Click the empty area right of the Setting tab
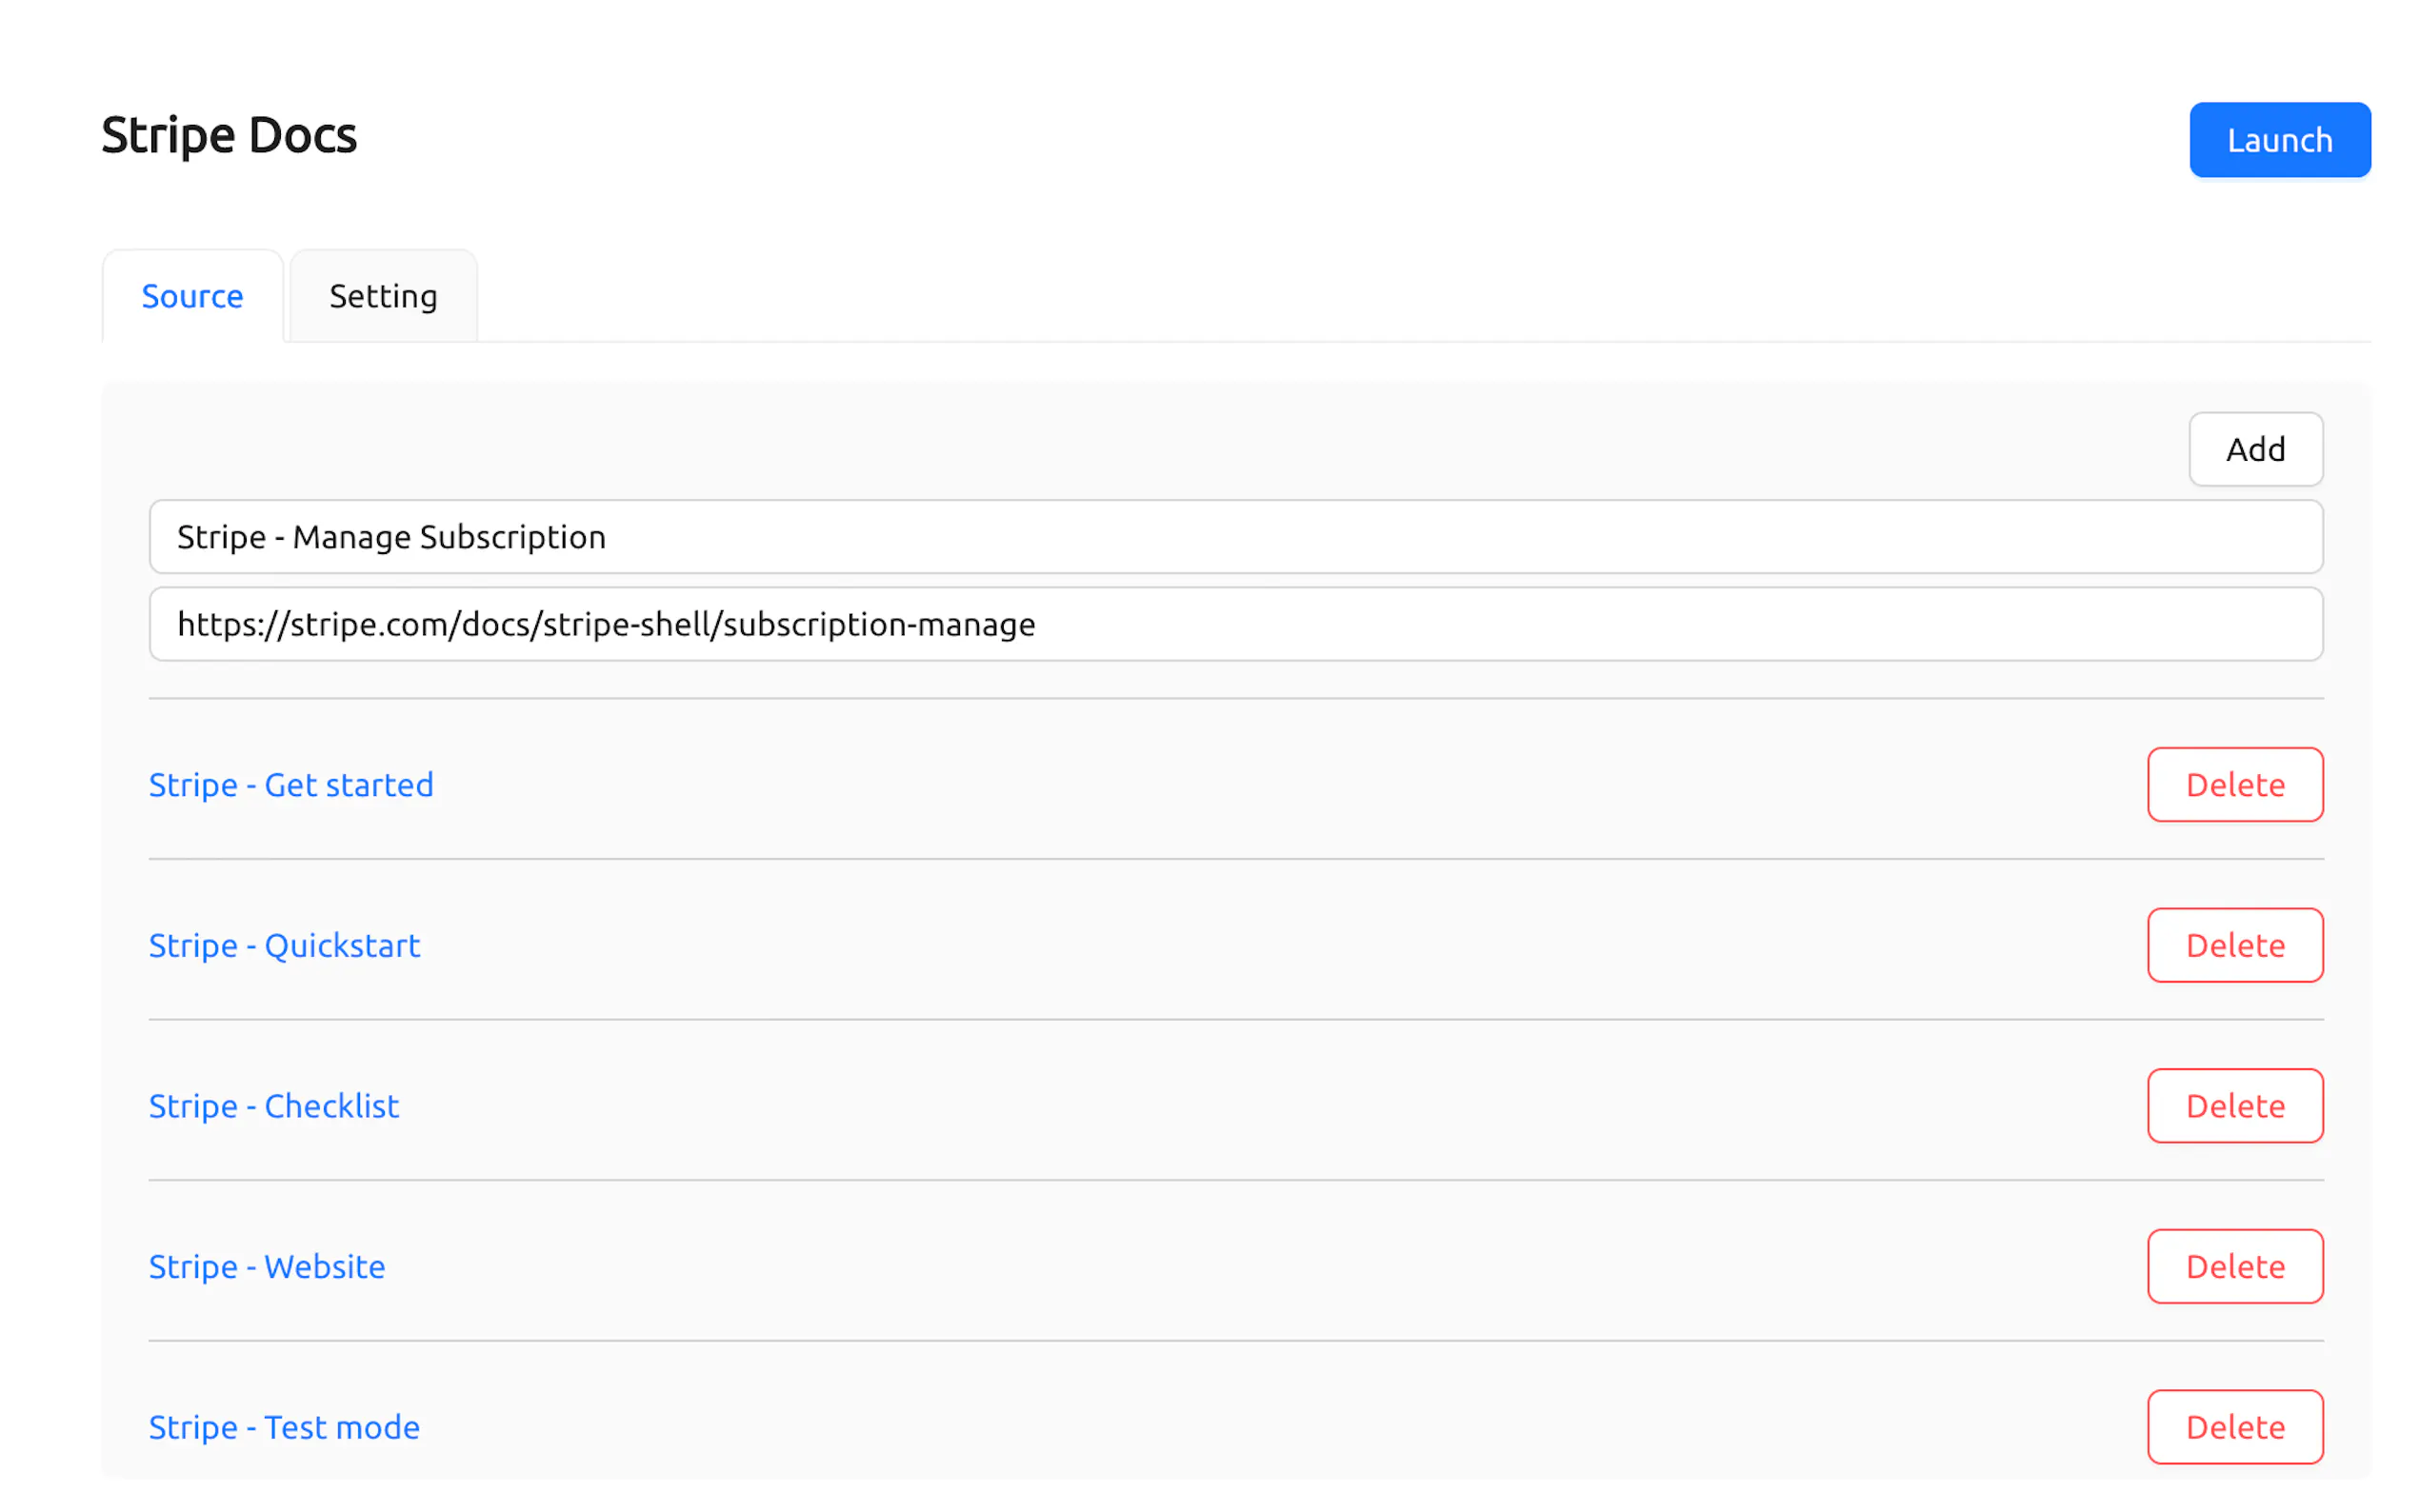The height and width of the screenshot is (1512, 2419). [x=1400, y=296]
